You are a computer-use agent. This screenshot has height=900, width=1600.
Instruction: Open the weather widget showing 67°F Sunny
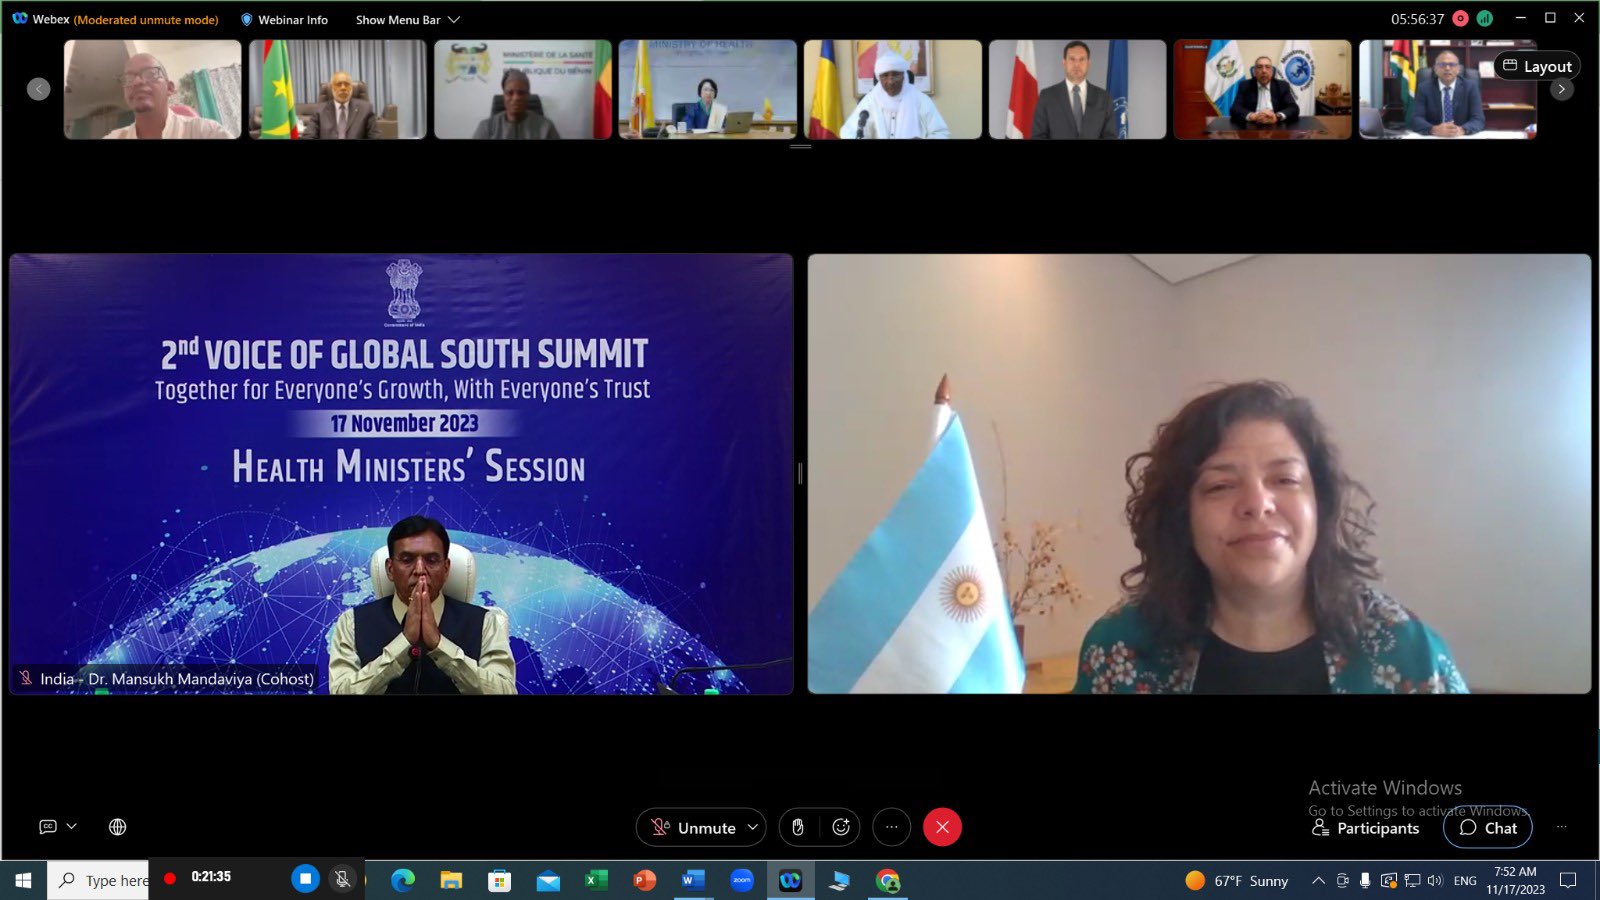[1237, 880]
